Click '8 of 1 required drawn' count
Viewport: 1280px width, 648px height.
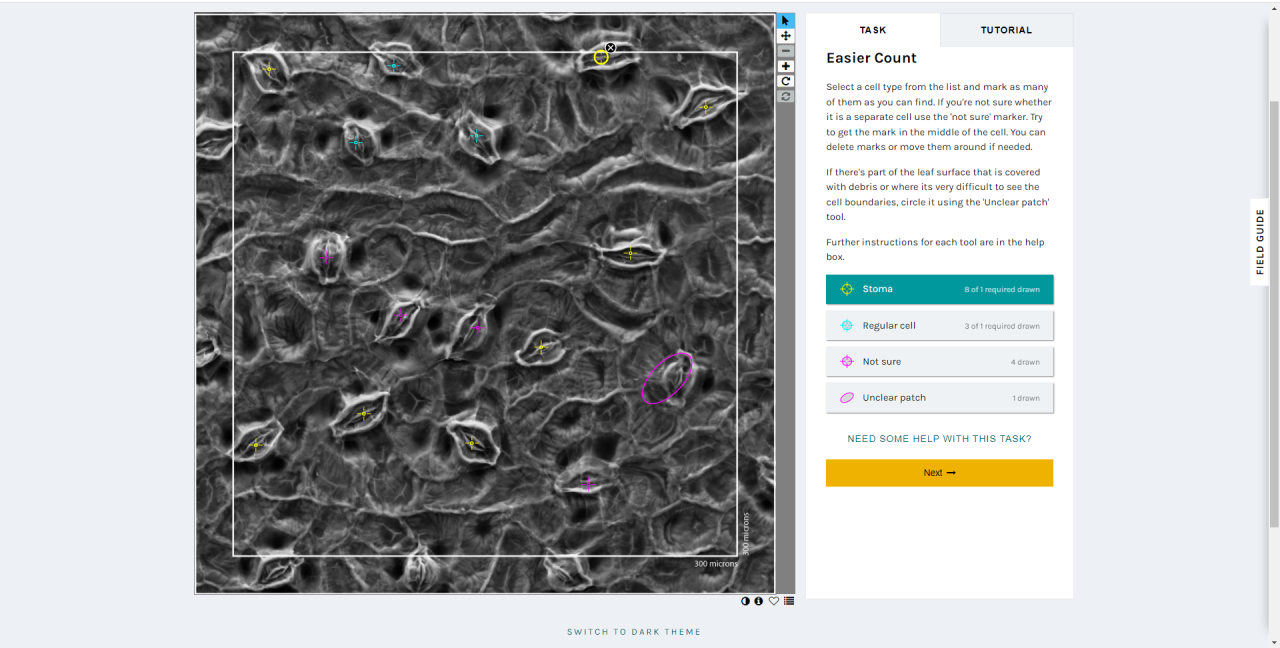tap(1002, 289)
